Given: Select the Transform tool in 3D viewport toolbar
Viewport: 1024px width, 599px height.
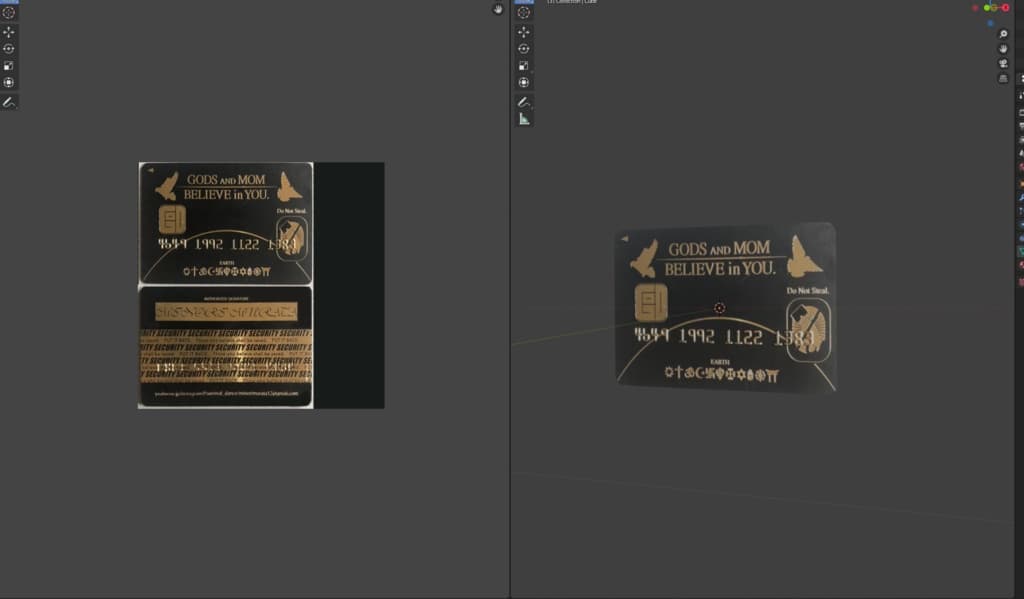Looking at the screenshot, I should [524, 82].
